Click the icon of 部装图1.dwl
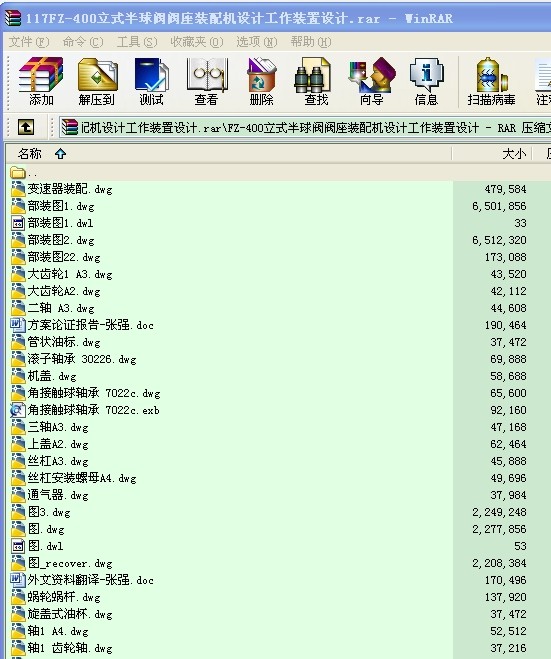Viewport: 551px width, 659px height. (x=18, y=223)
